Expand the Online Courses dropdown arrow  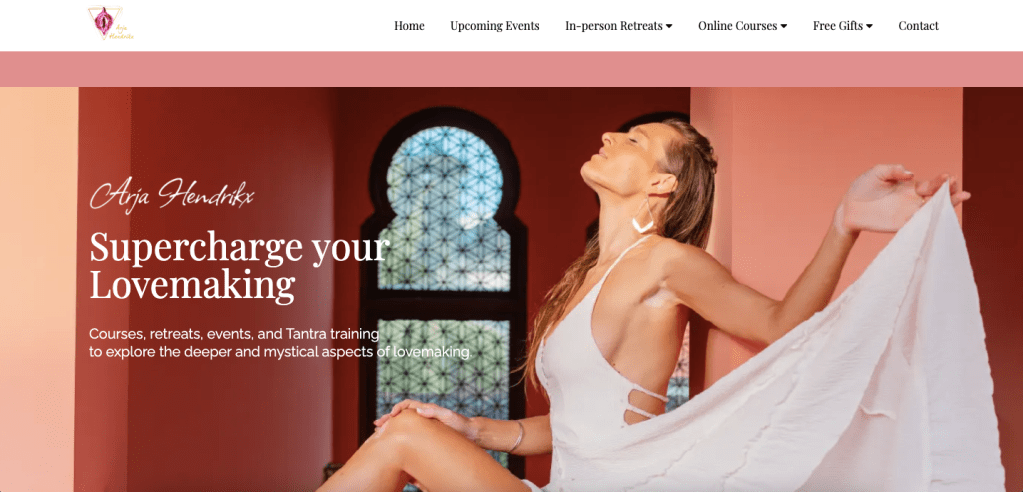coord(784,26)
